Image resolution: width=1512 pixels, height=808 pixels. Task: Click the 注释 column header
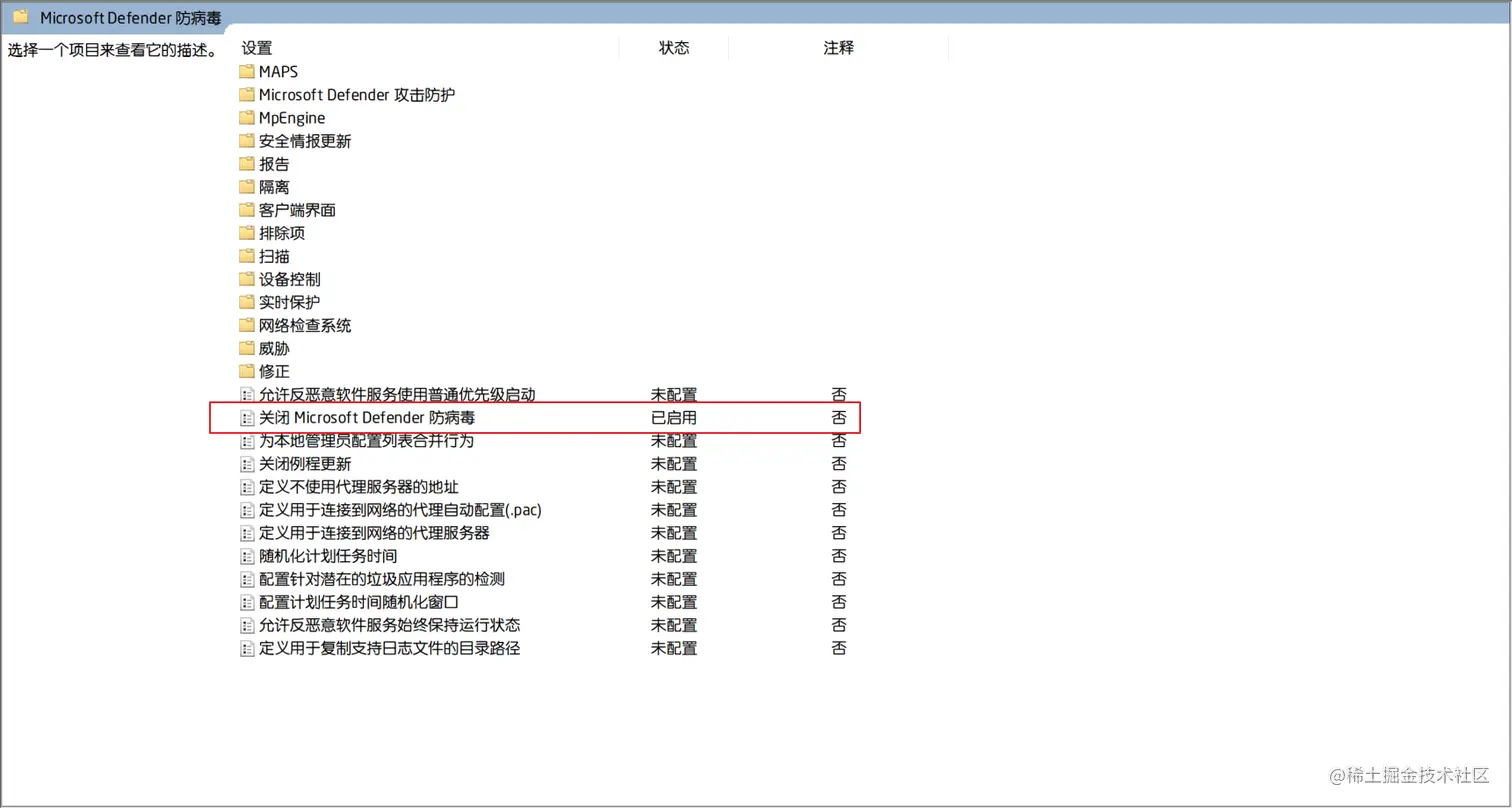tap(839, 48)
